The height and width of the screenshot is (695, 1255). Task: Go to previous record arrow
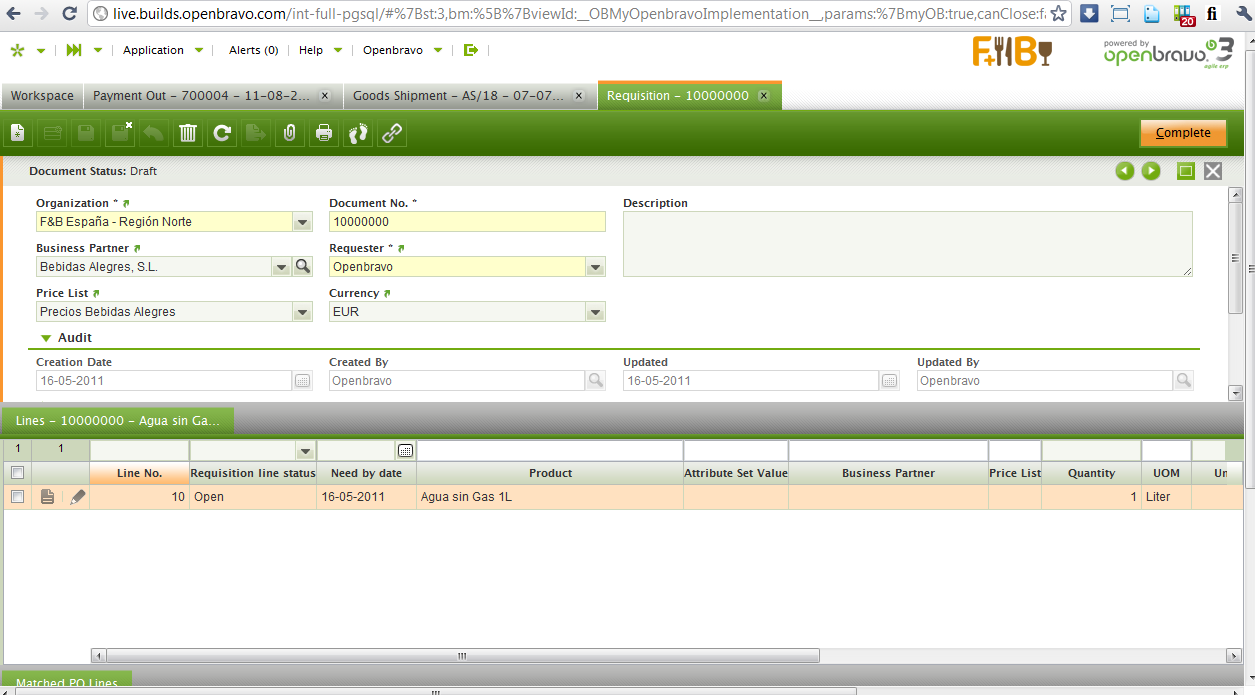(1125, 171)
